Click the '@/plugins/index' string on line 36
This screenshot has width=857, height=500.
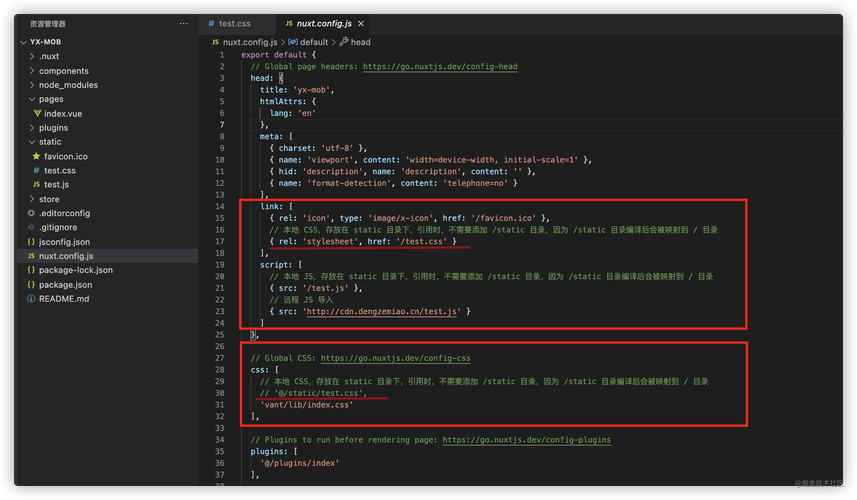(x=300, y=463)
